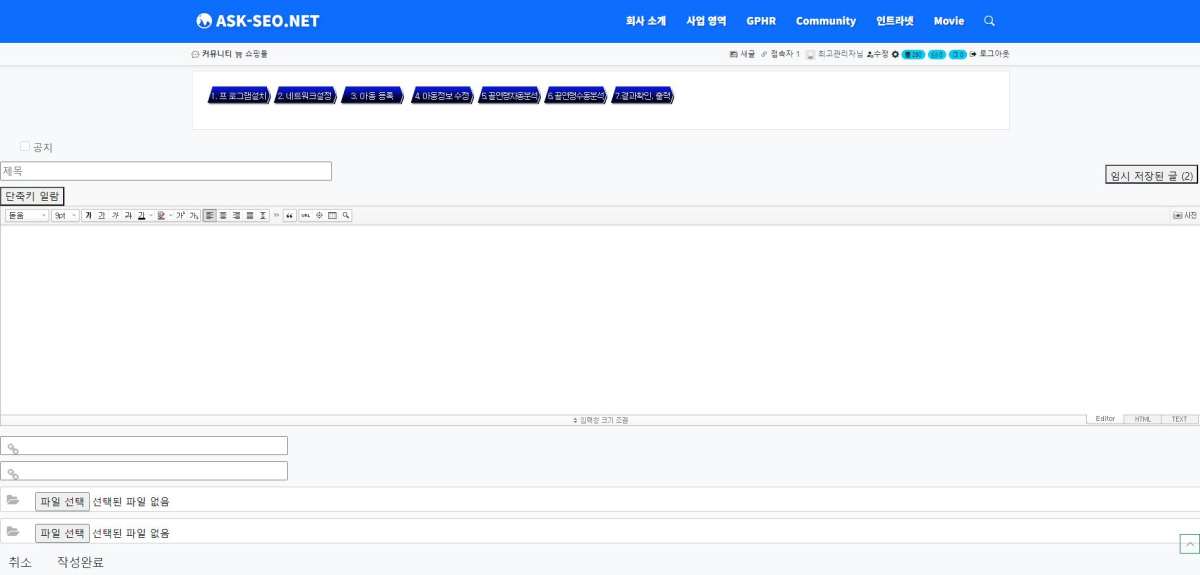Apply superscript formatting

181,215
